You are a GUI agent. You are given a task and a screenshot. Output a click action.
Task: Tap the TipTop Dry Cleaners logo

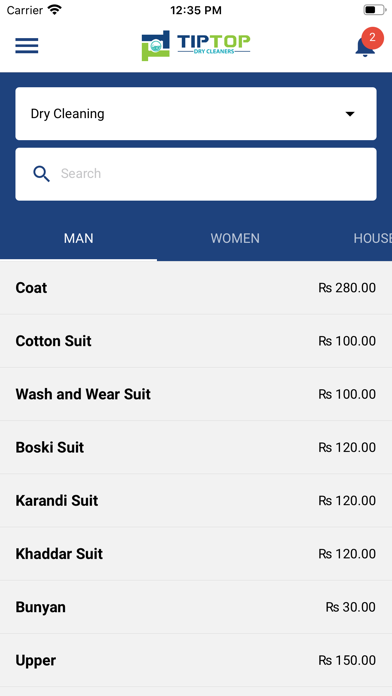(196, 45)
